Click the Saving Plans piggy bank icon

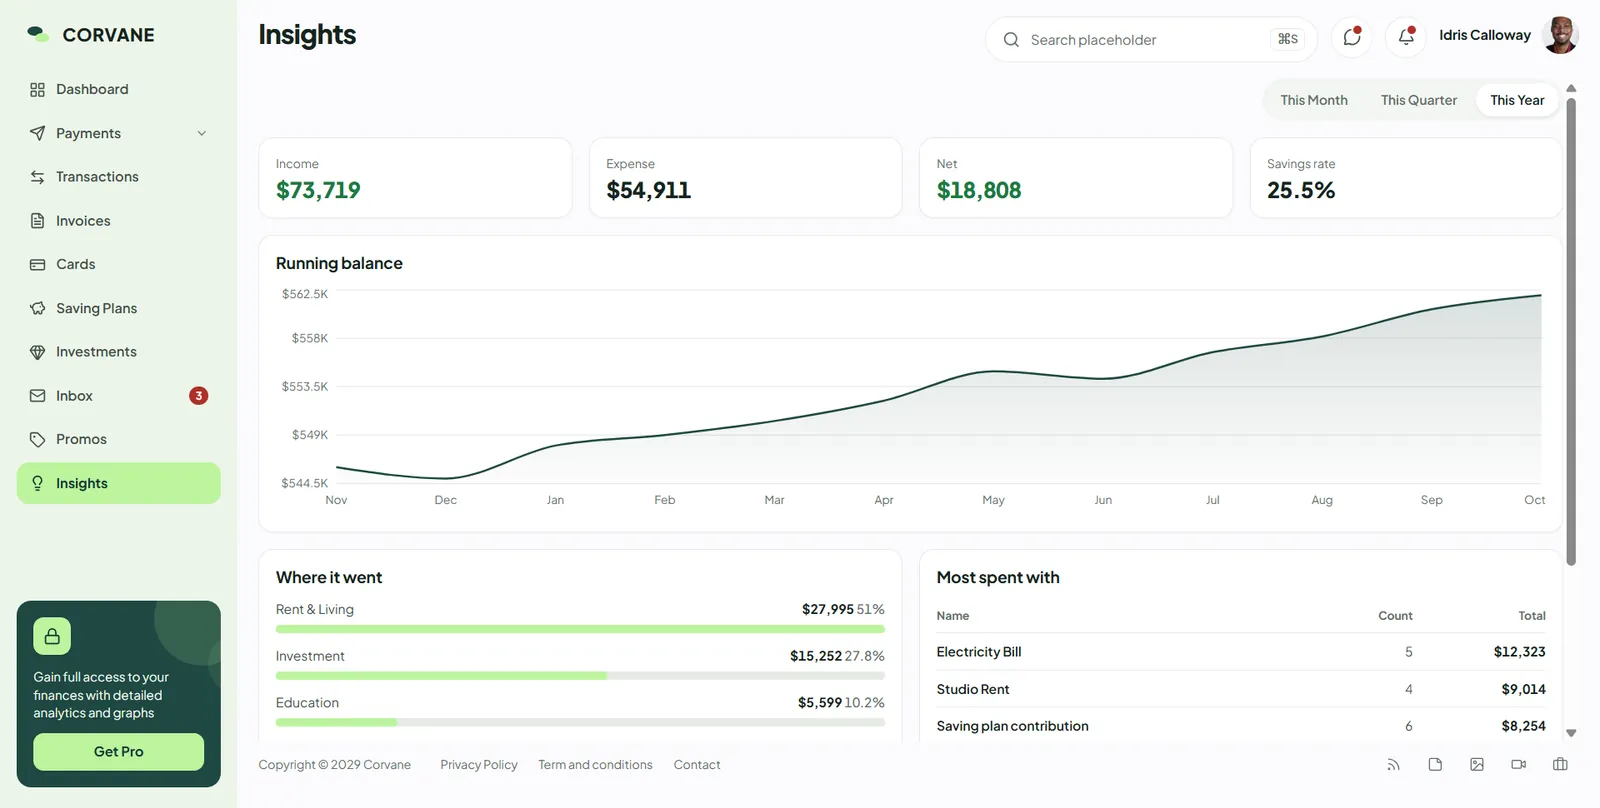click(x=38, y=308)
